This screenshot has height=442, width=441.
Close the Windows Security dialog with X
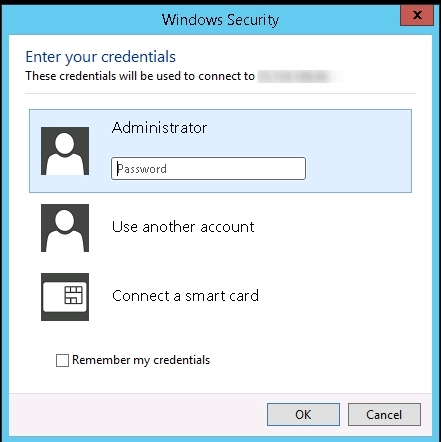[417, 15]
